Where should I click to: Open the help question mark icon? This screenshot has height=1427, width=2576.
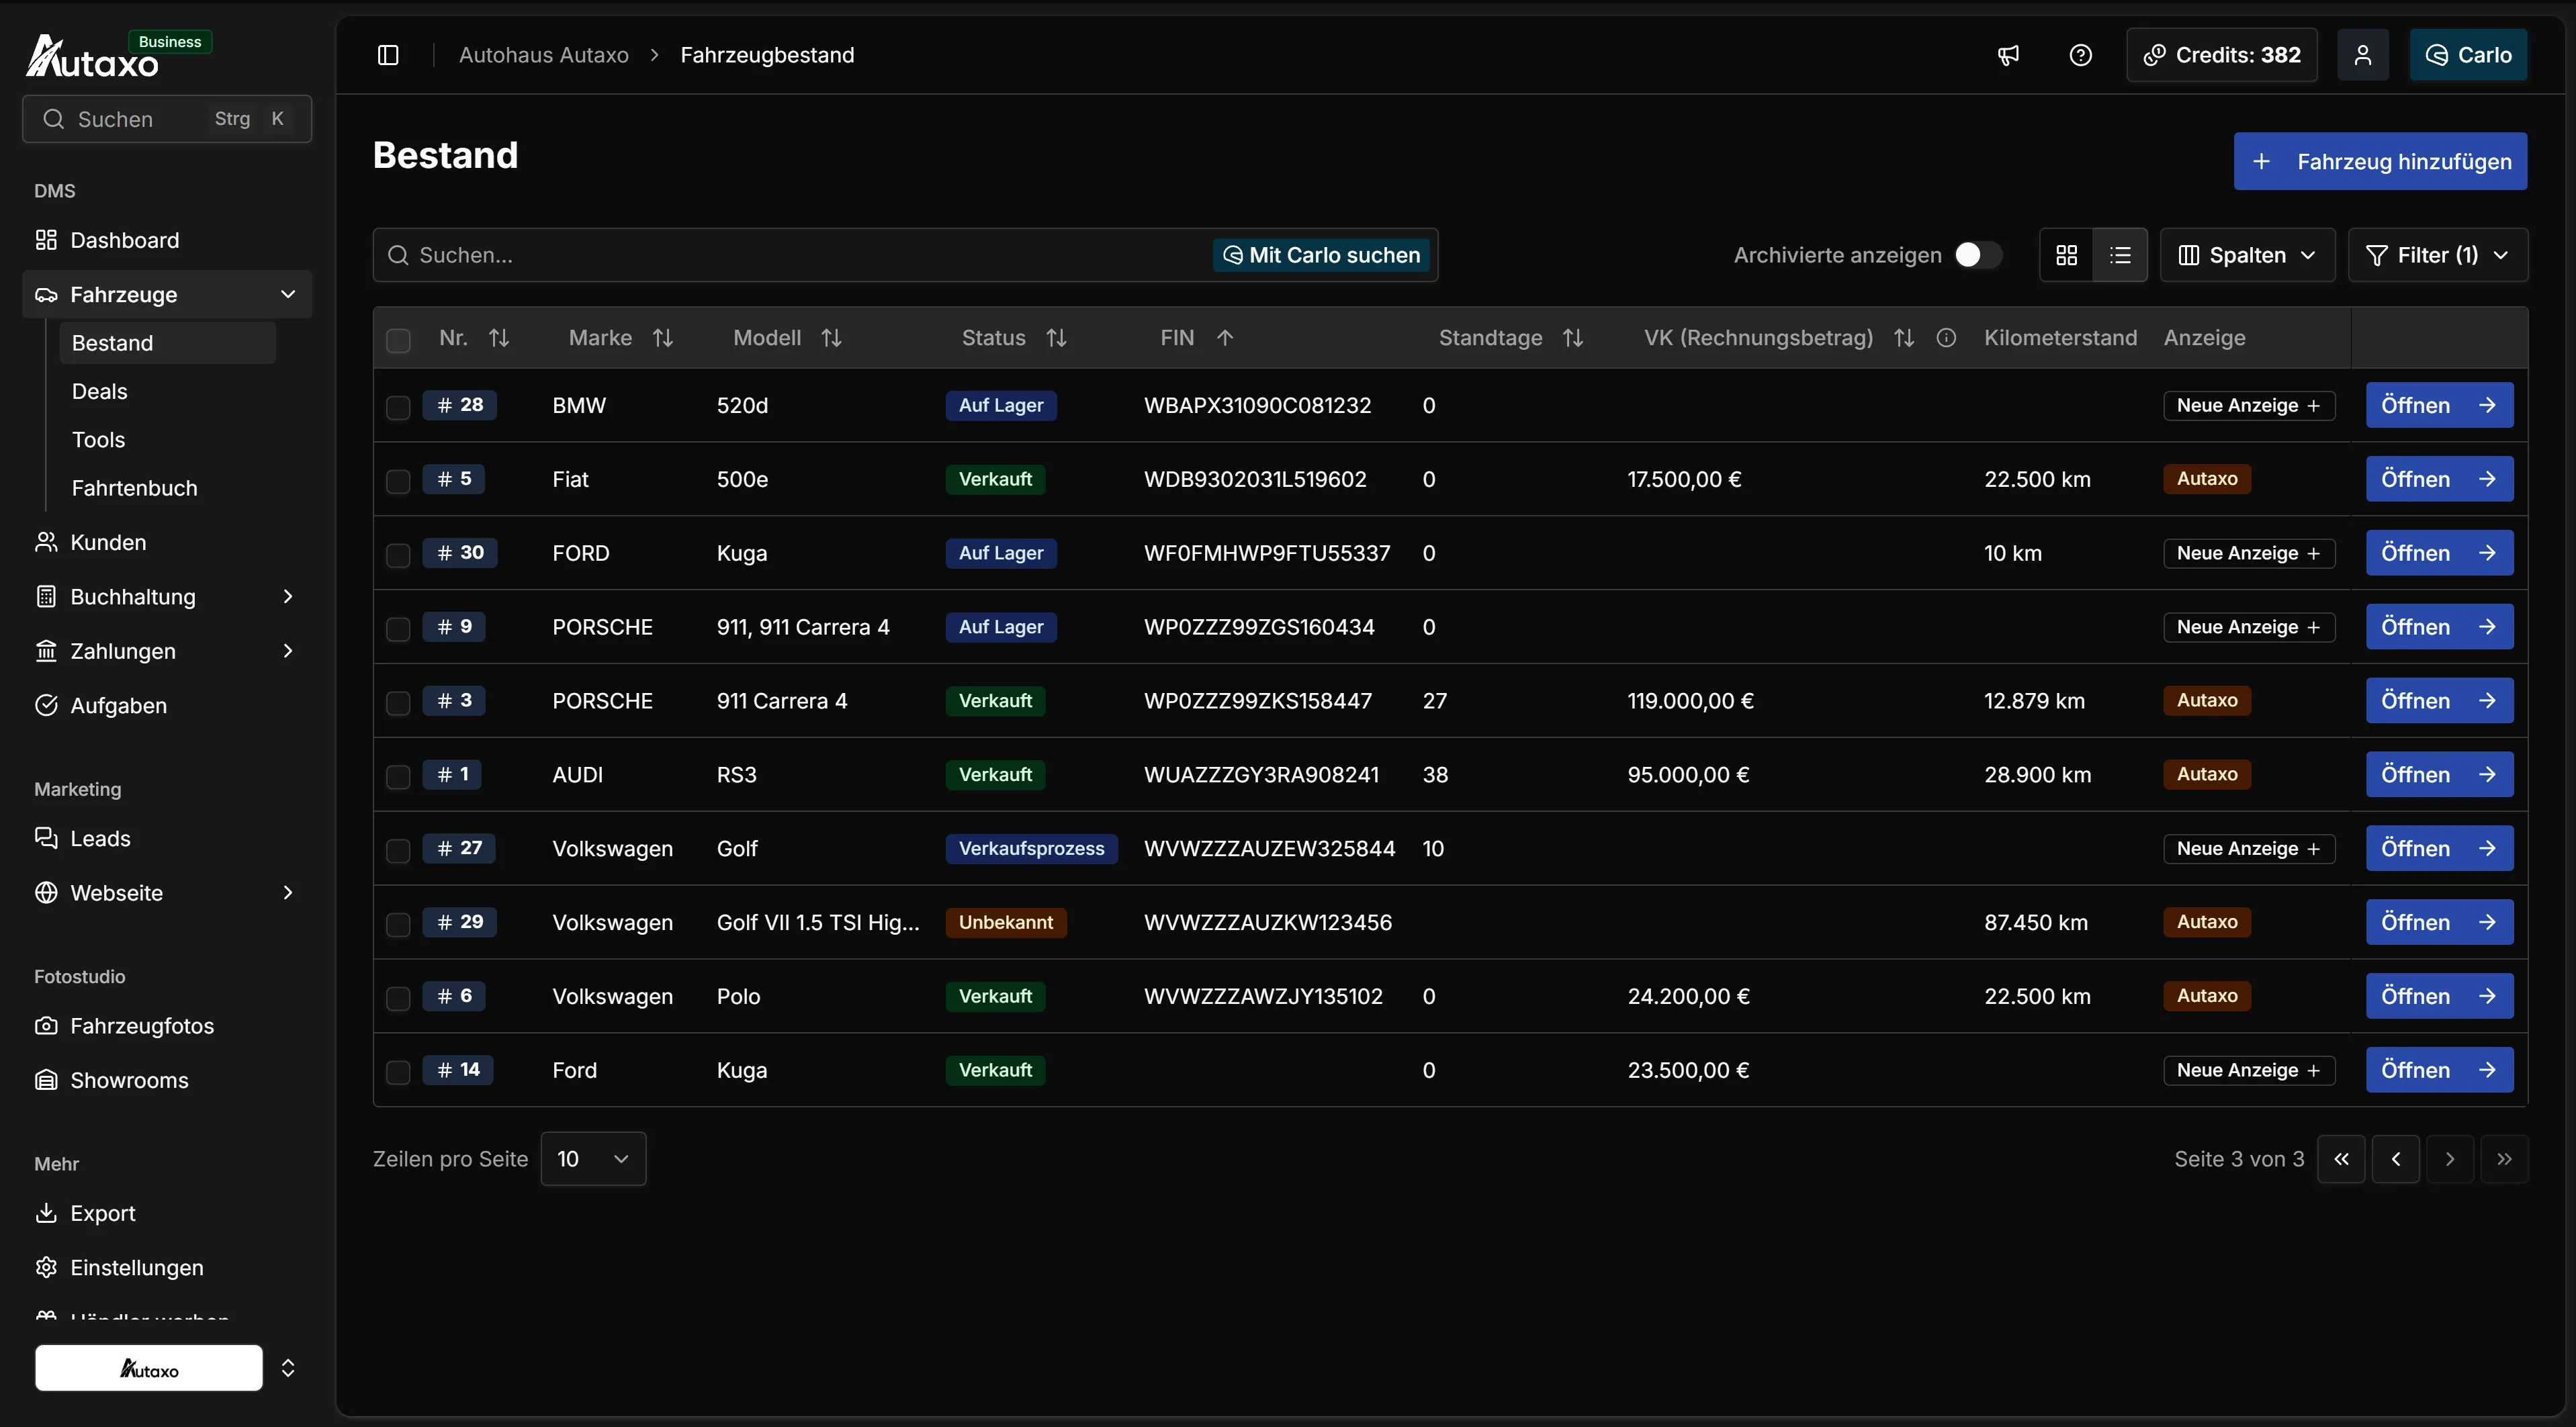[x=2080, y=55]
